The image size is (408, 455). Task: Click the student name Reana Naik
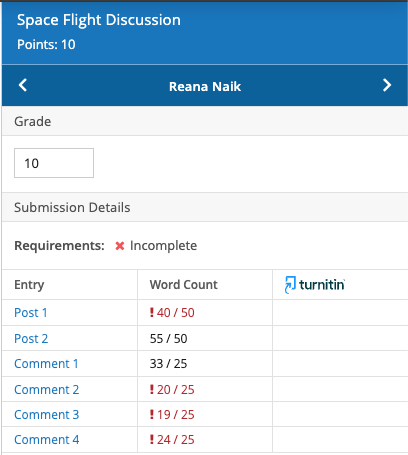(205, 87)
